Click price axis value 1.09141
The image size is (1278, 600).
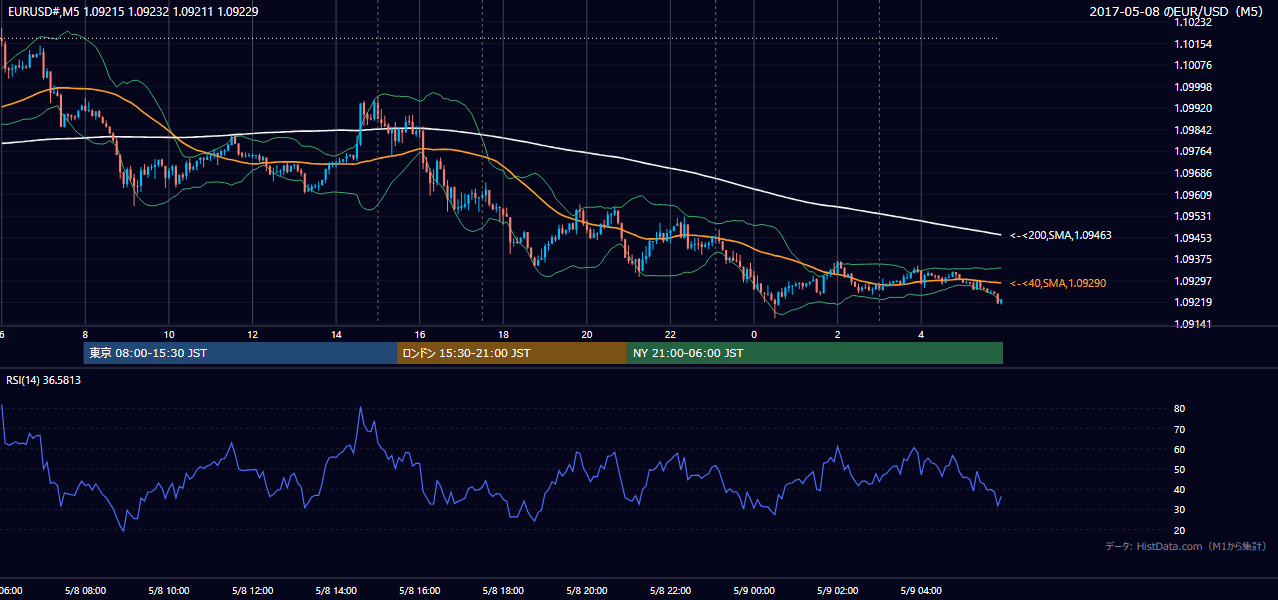coord(1193,324)
